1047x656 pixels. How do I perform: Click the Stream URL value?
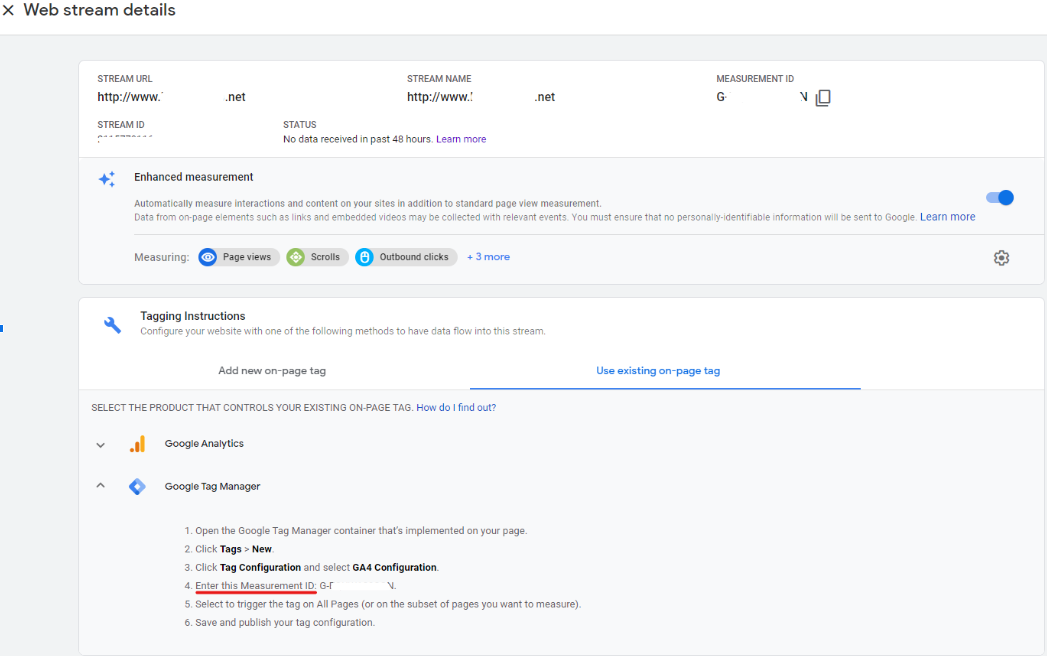pos(172,98)
